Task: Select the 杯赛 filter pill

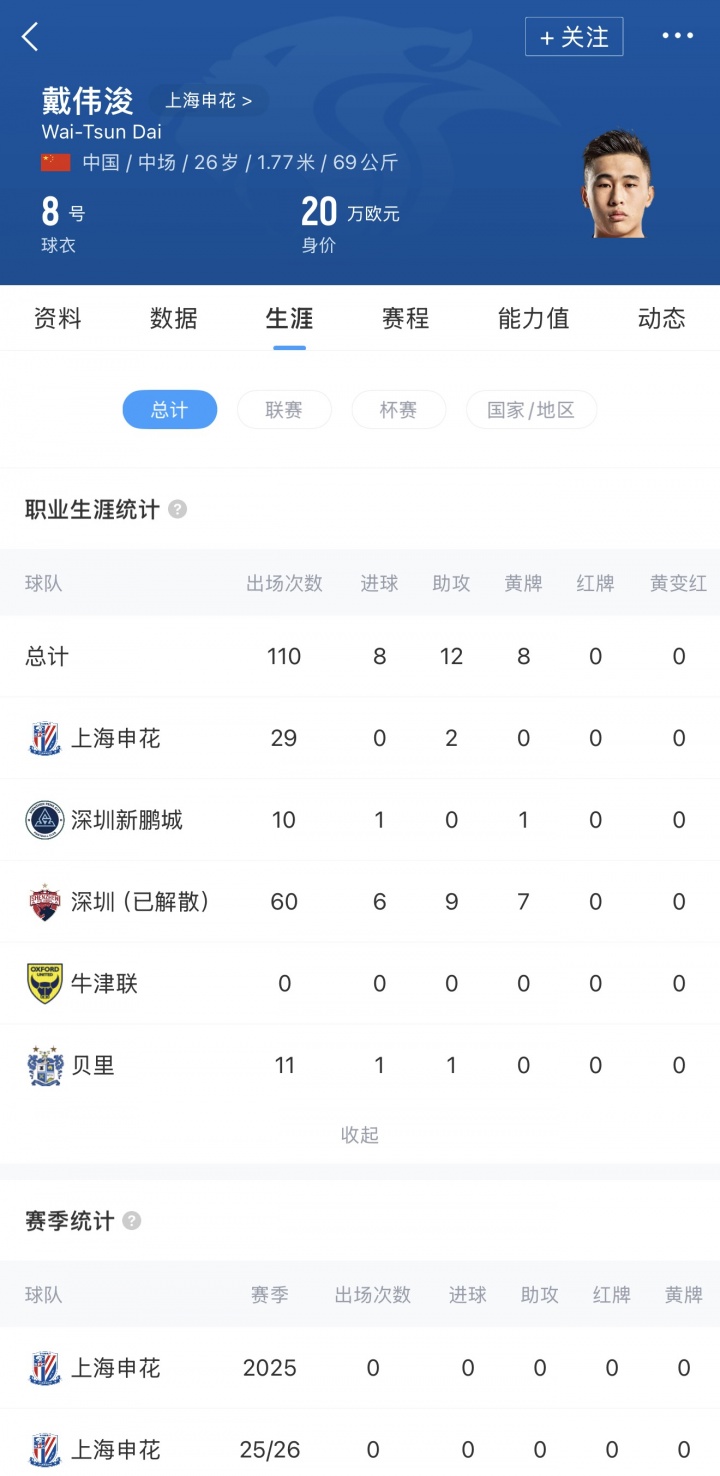Action: tap(398, 410)
